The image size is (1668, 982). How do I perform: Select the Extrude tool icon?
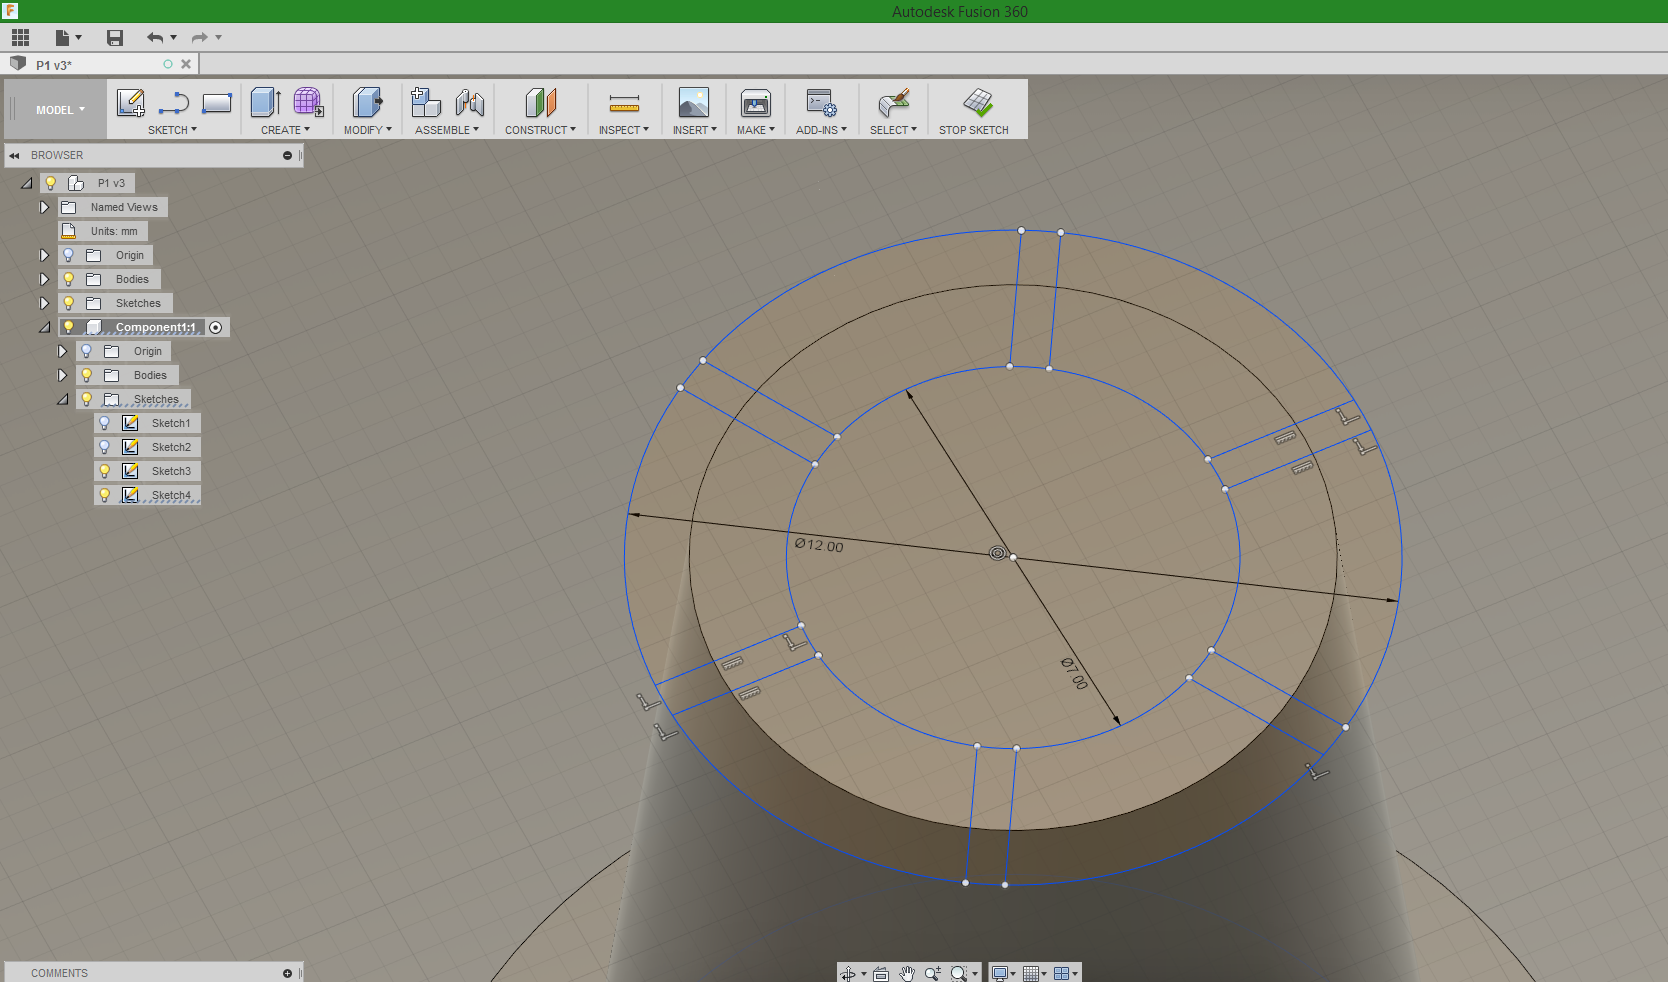point(265,102)
